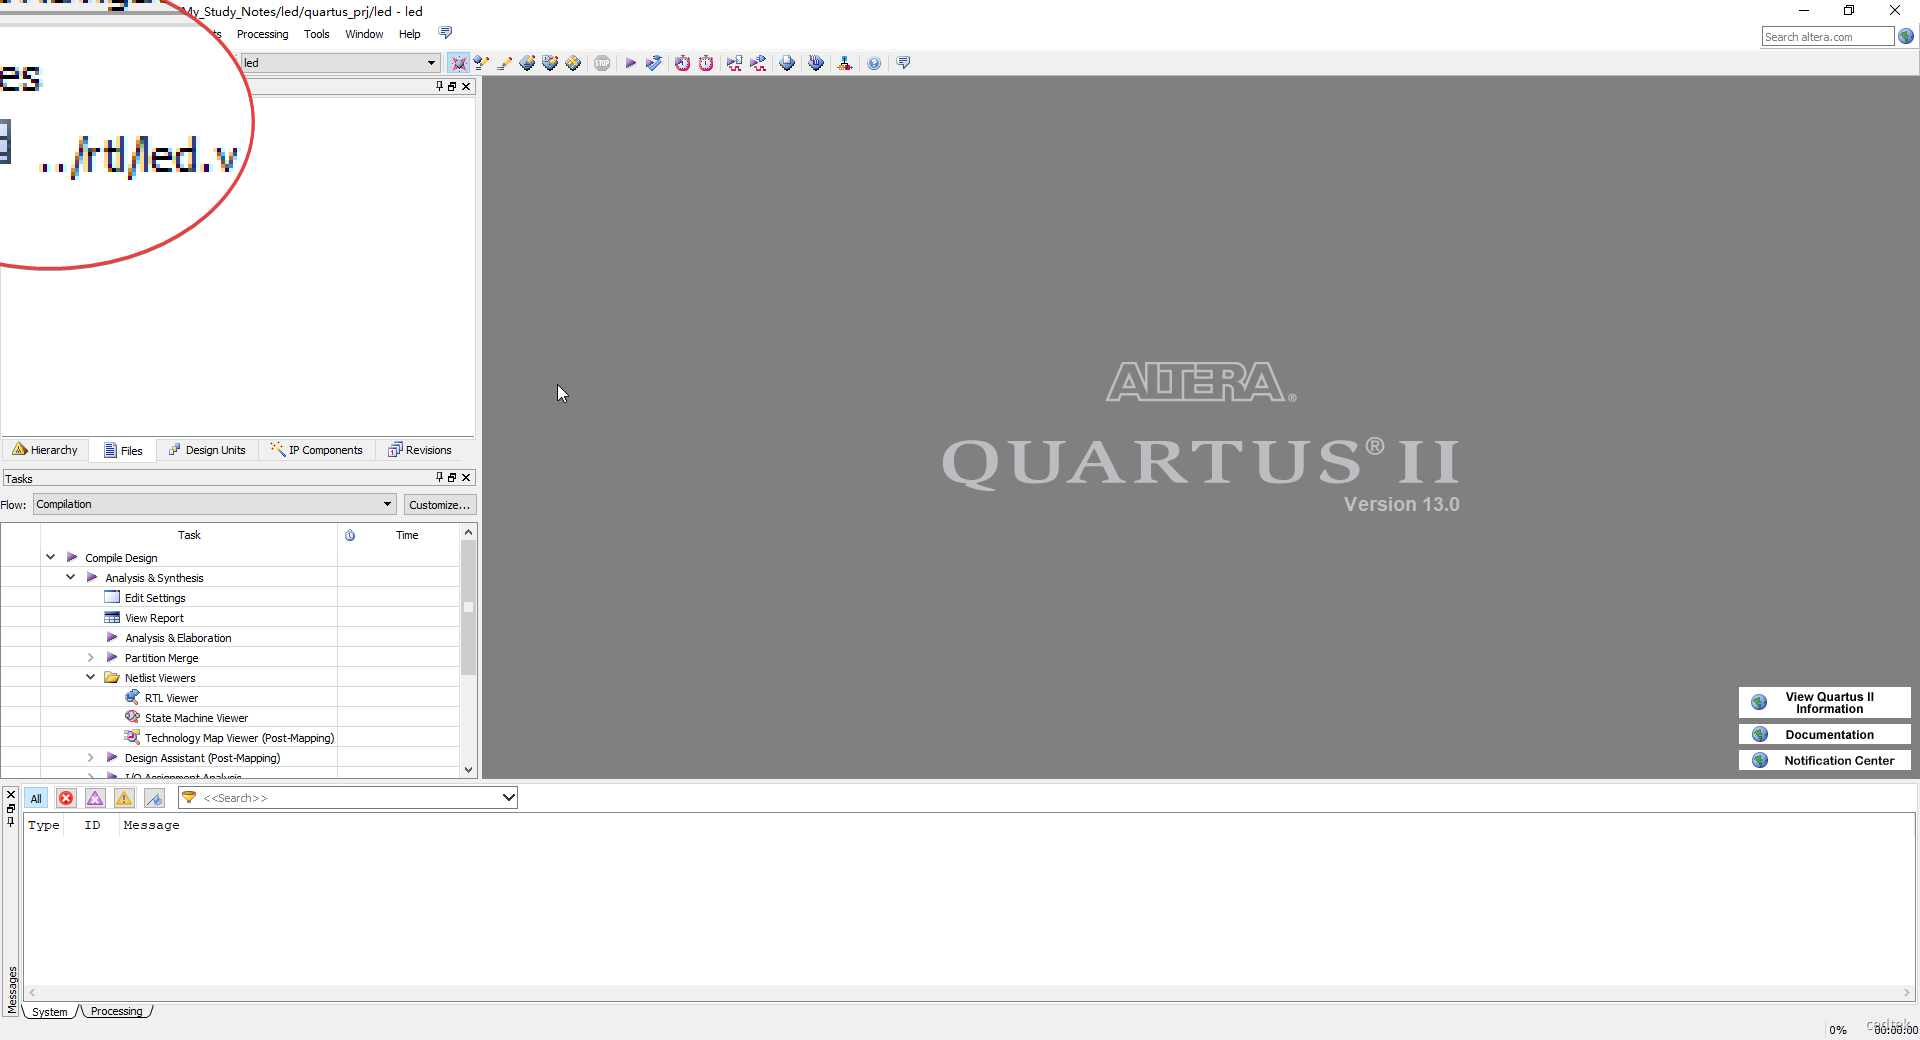The width and height of the screenshot is (1920, 1040).
Task: Open the Window menu
Action: pos(364,34)
